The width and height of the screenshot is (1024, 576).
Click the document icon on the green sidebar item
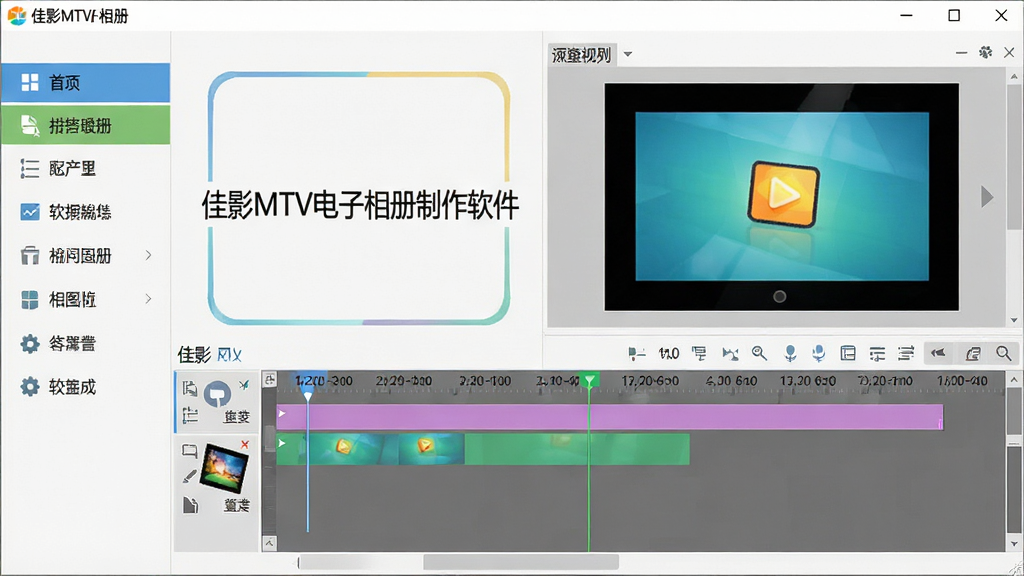30,125
